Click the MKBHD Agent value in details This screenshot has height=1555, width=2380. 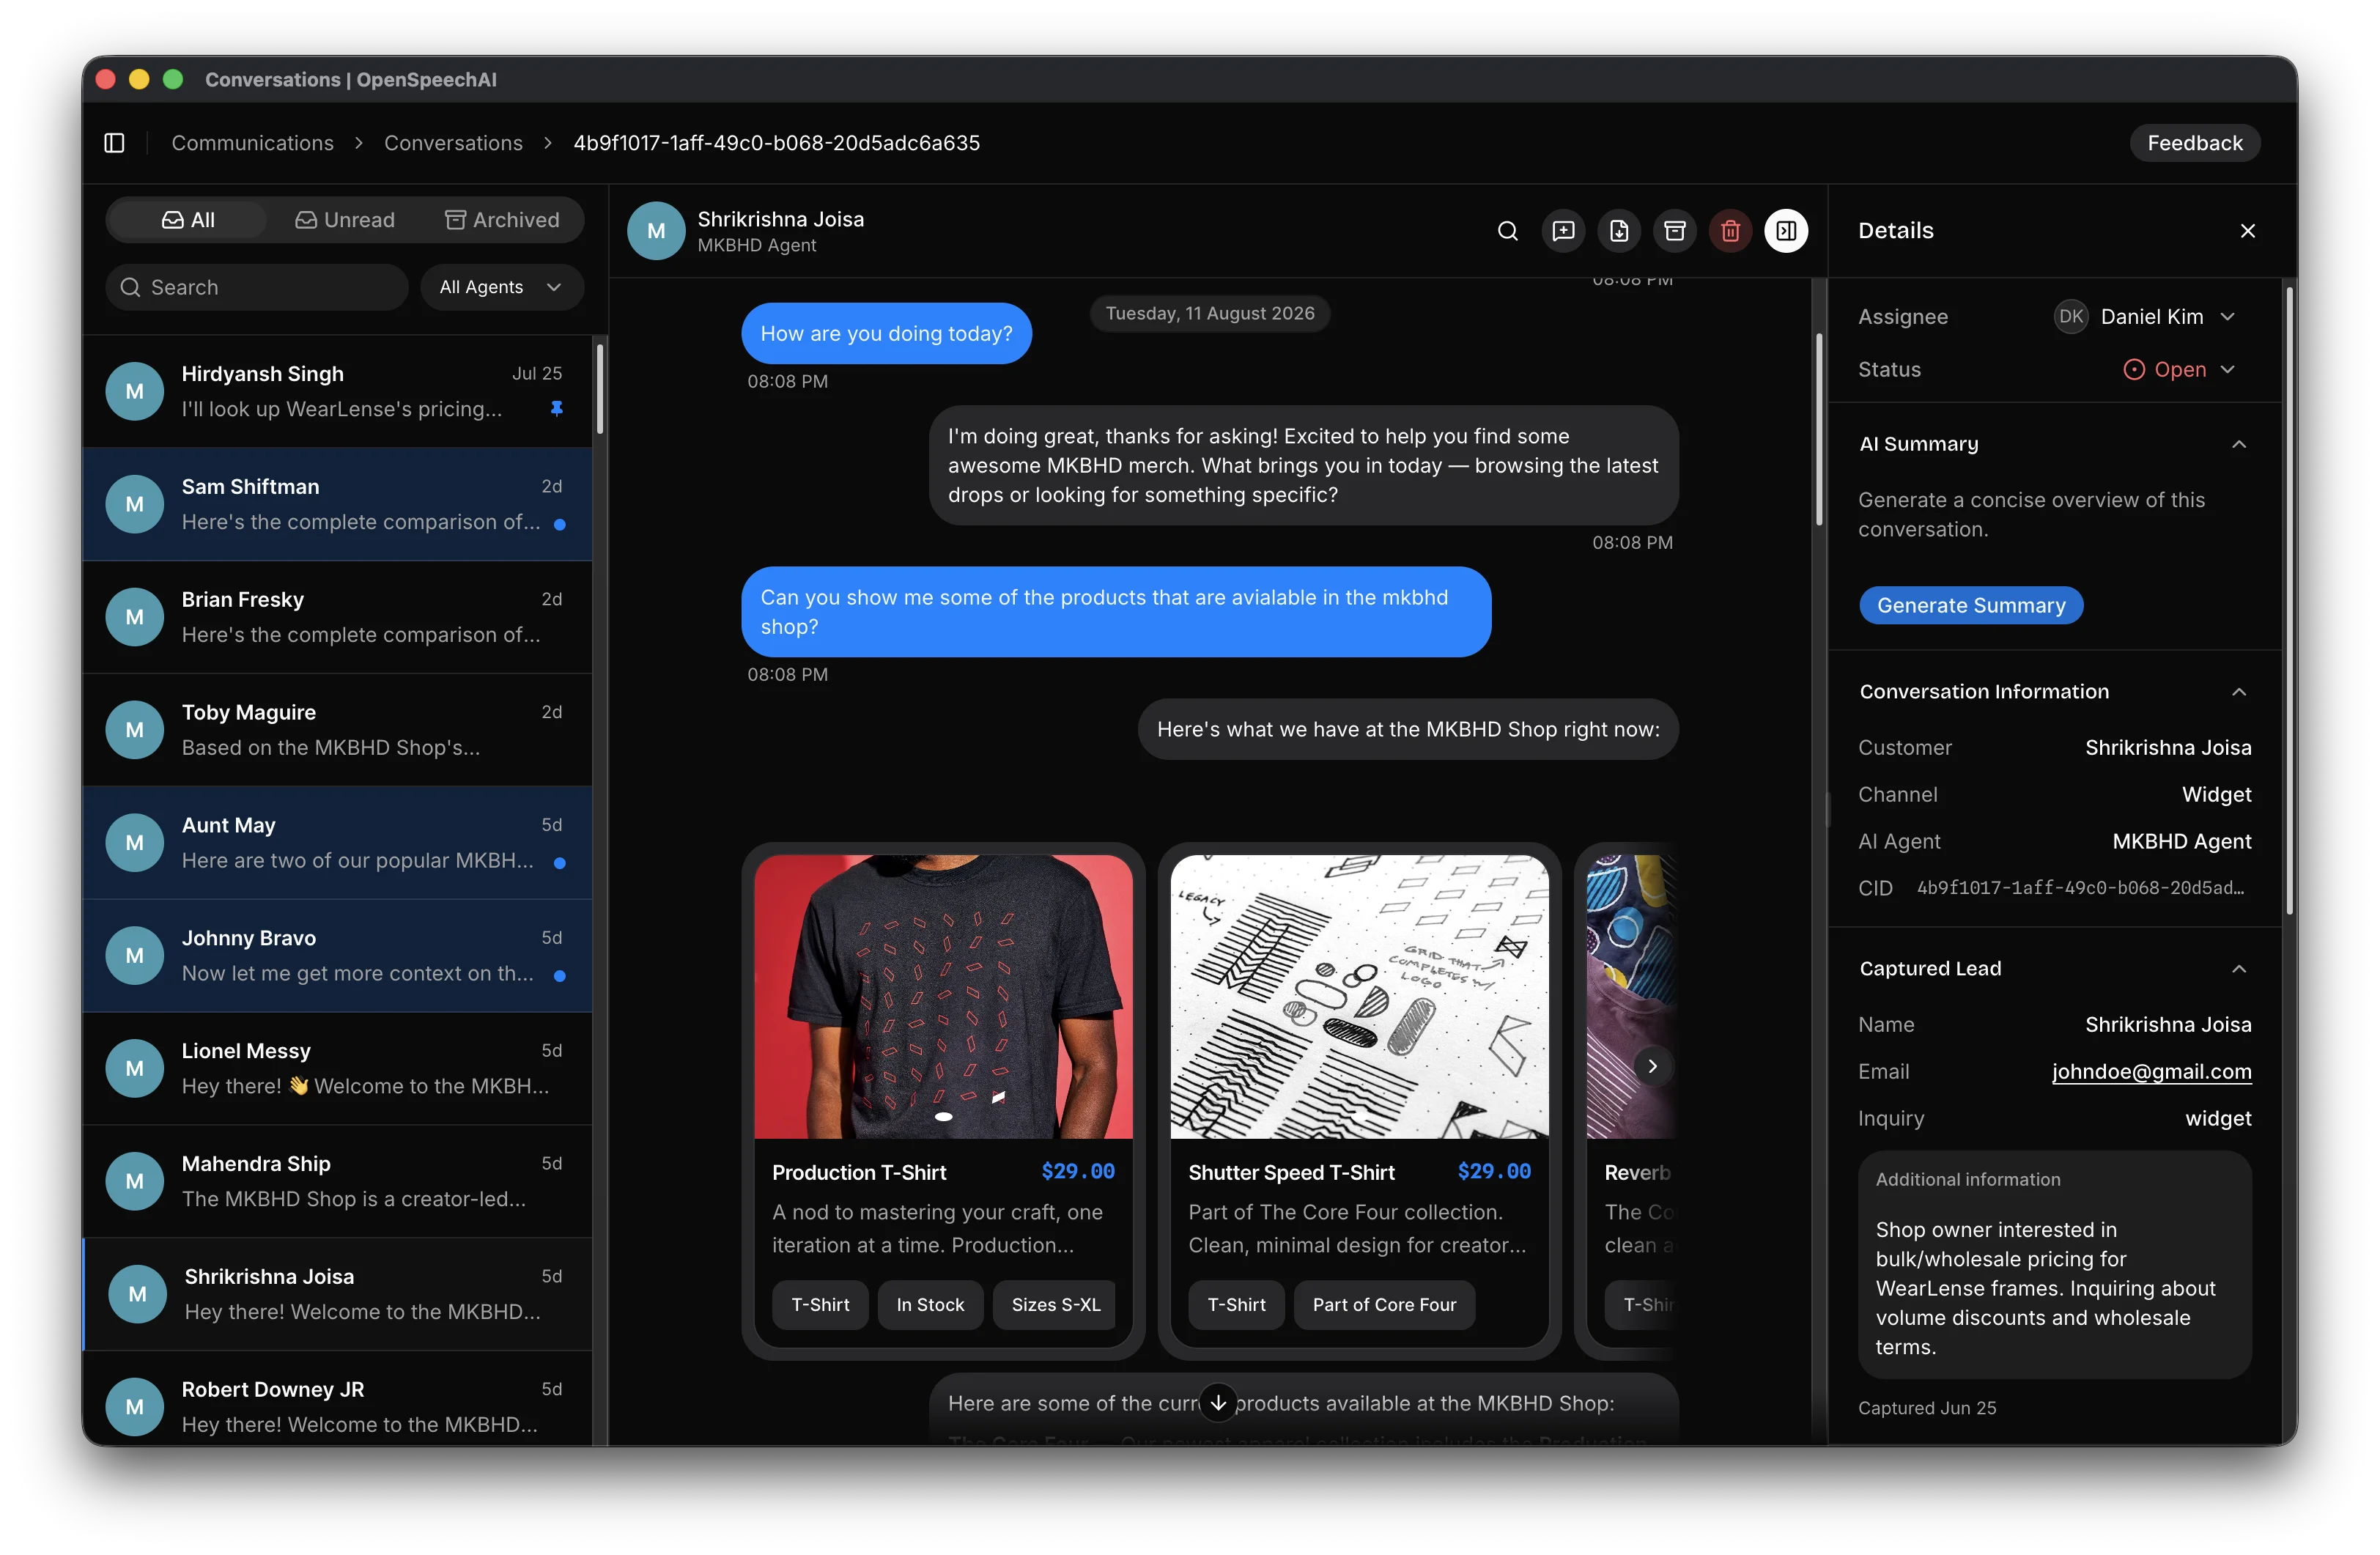coord(2181,841)
